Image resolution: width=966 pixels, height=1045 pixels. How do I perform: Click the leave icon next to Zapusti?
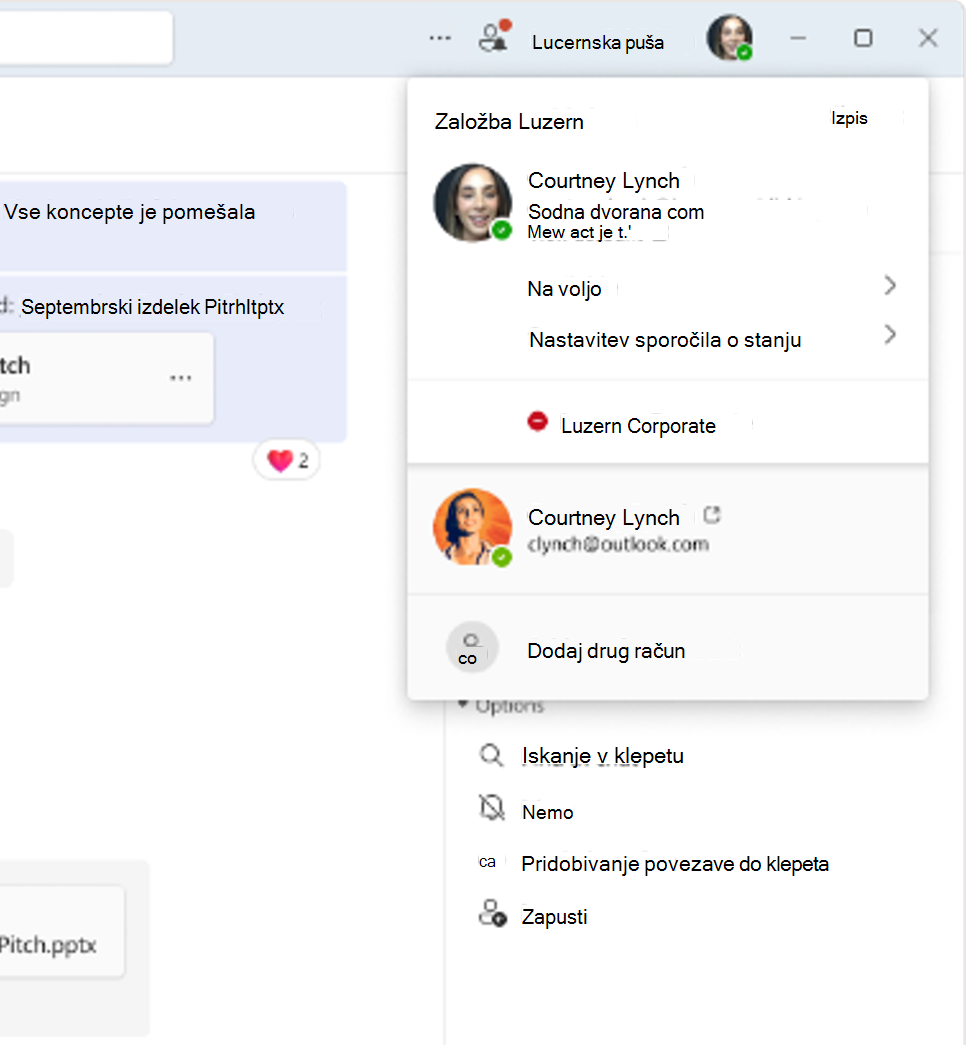[x=493, y=914]
